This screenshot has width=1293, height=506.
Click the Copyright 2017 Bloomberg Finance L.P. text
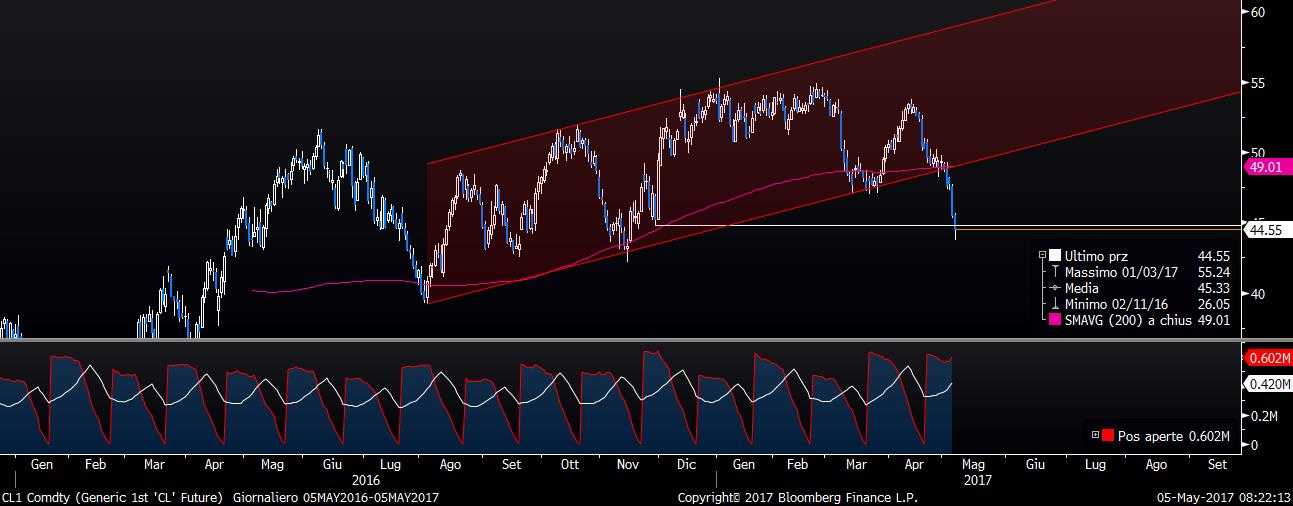coord(797,497)
